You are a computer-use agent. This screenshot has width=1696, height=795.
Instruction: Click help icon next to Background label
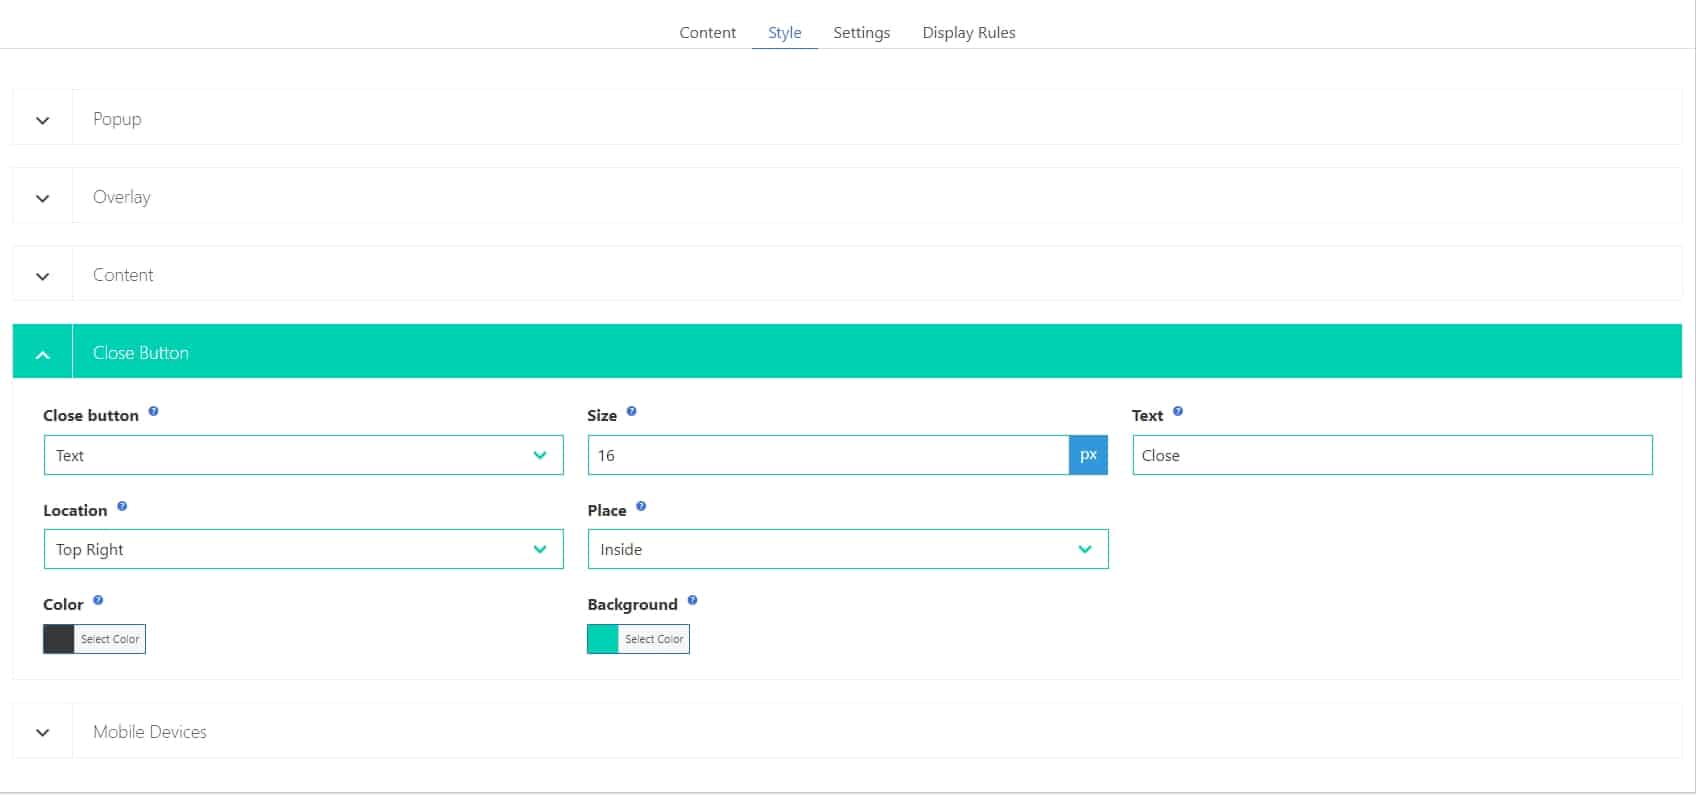click(692, 600)
